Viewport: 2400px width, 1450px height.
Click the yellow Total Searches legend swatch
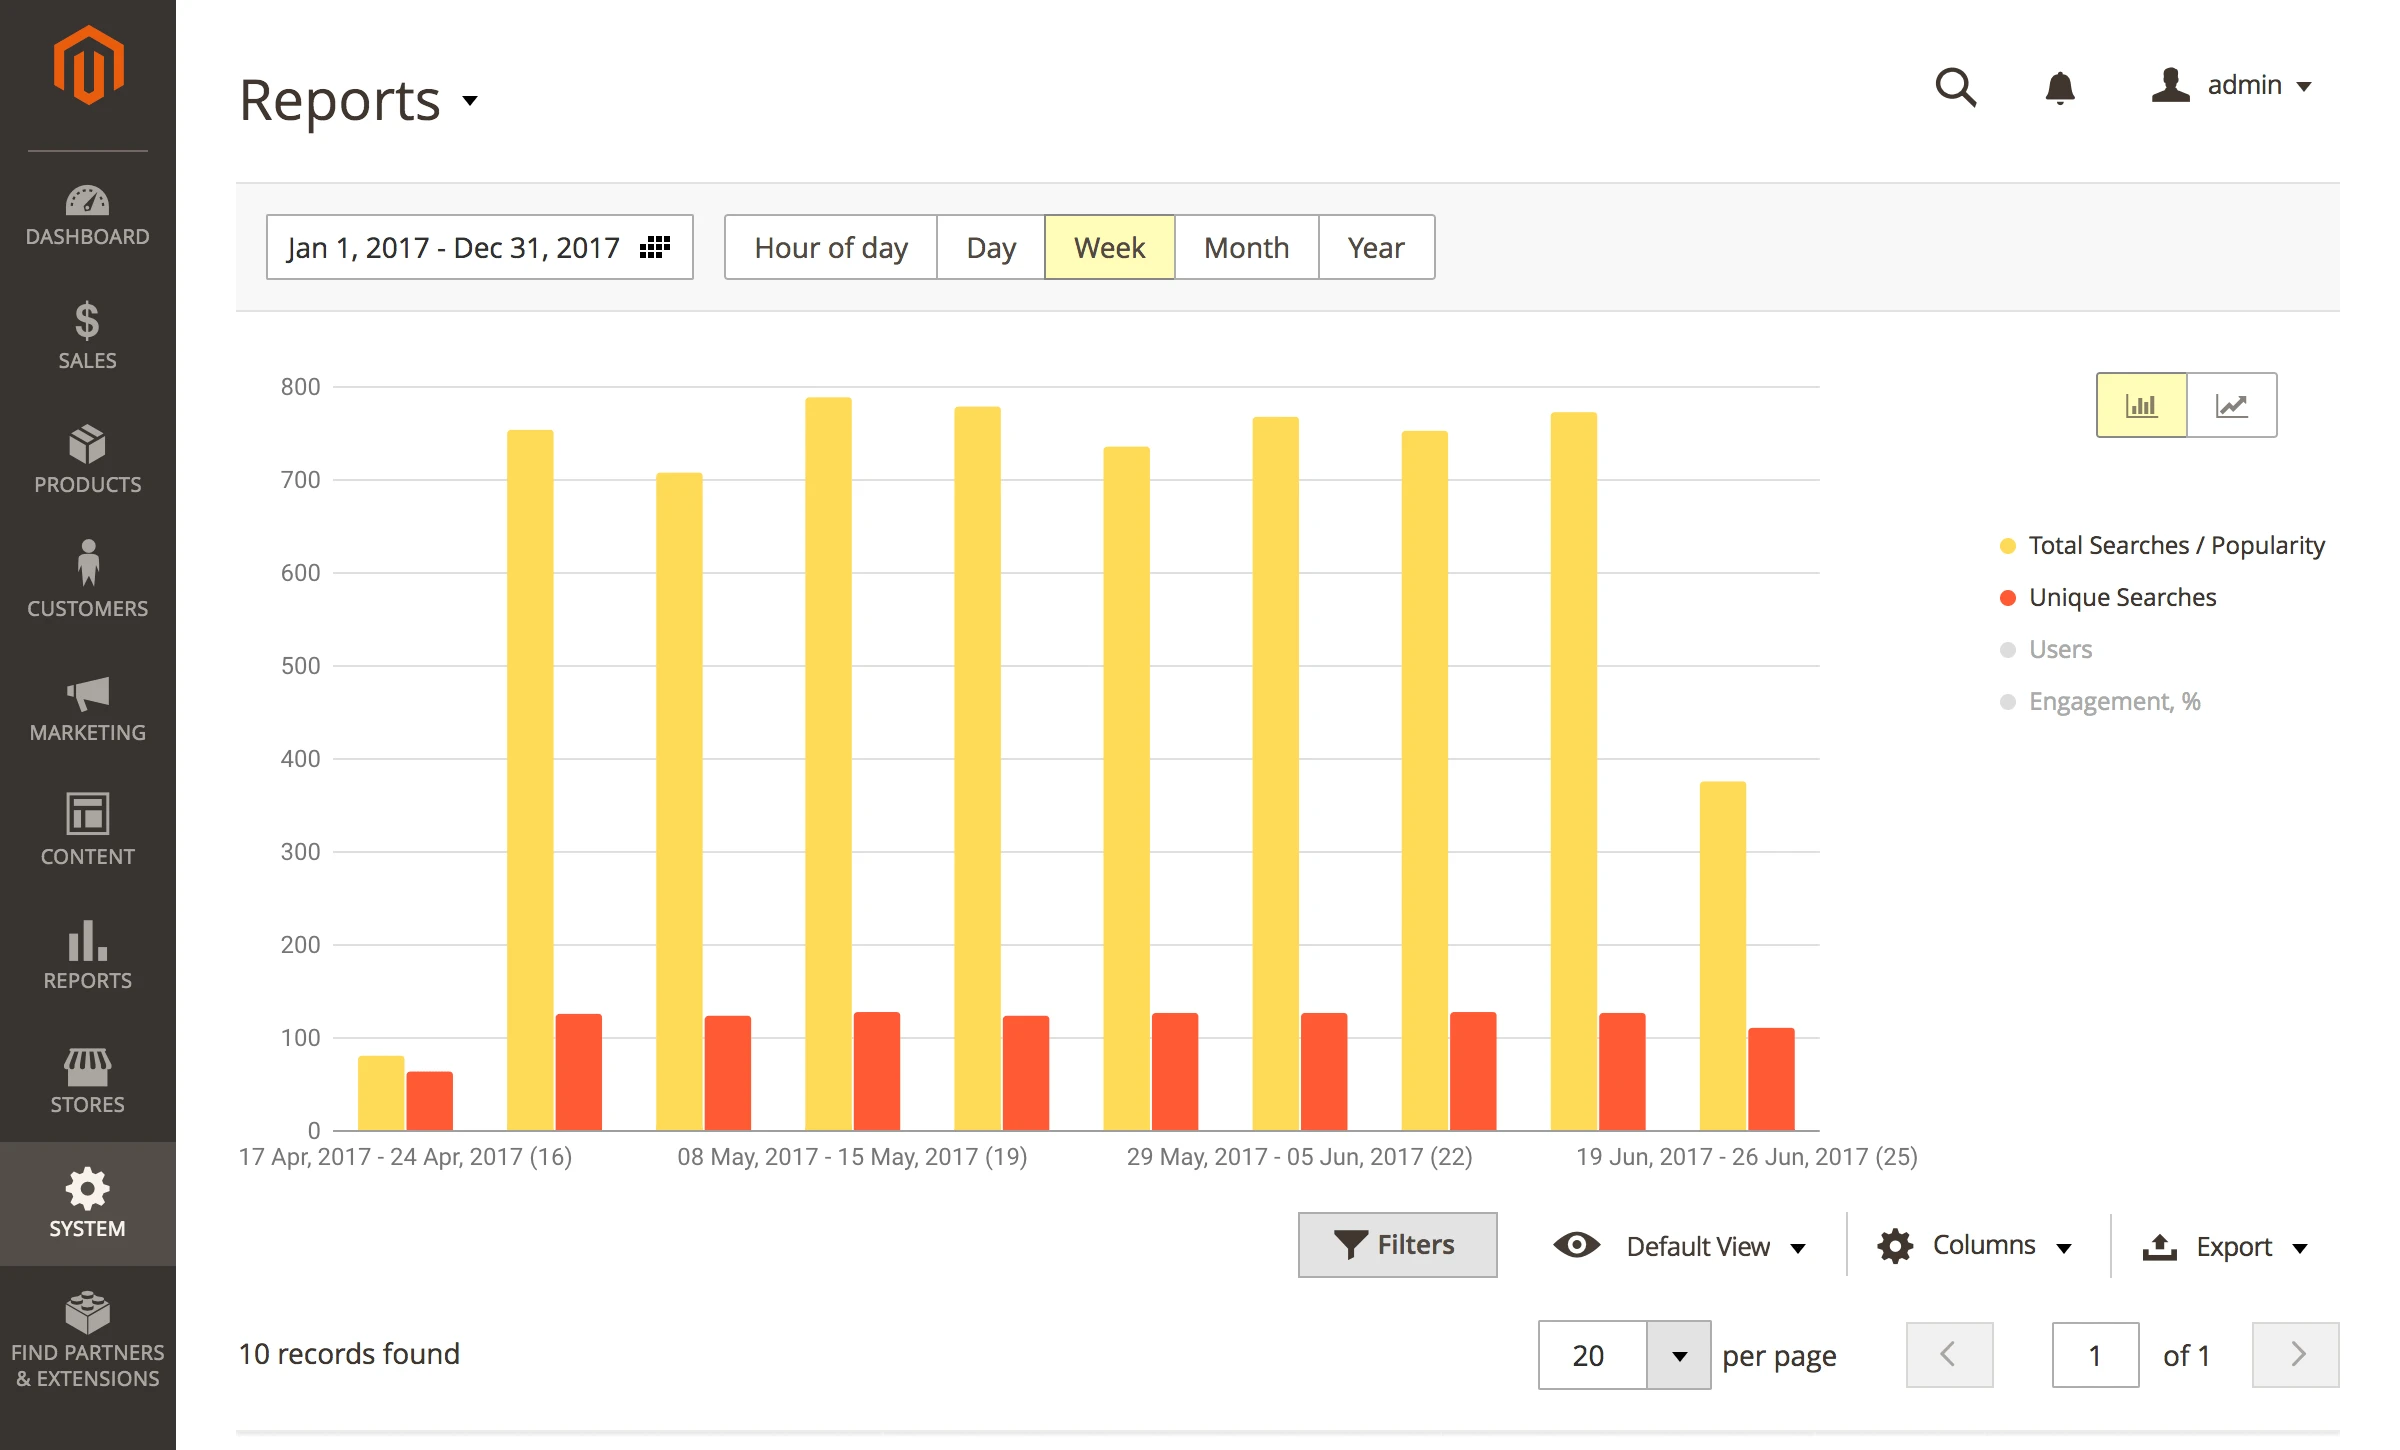click(x=2007, y=546)
